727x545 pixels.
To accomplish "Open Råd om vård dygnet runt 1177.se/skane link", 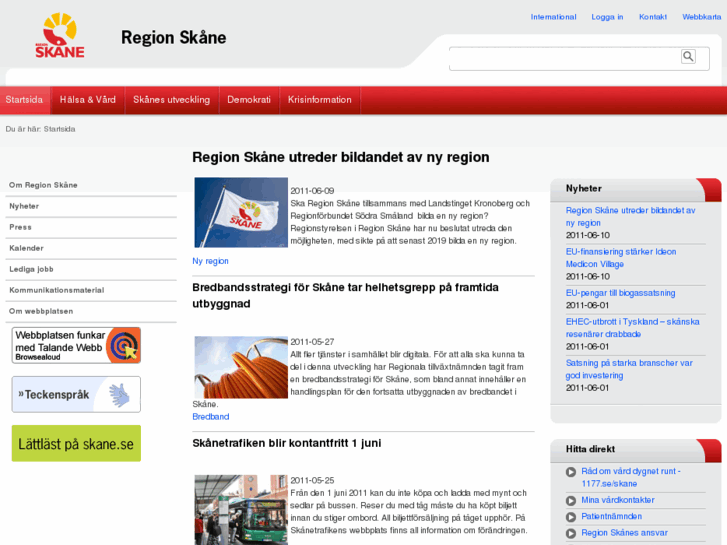I will click(x=631, y=477).
